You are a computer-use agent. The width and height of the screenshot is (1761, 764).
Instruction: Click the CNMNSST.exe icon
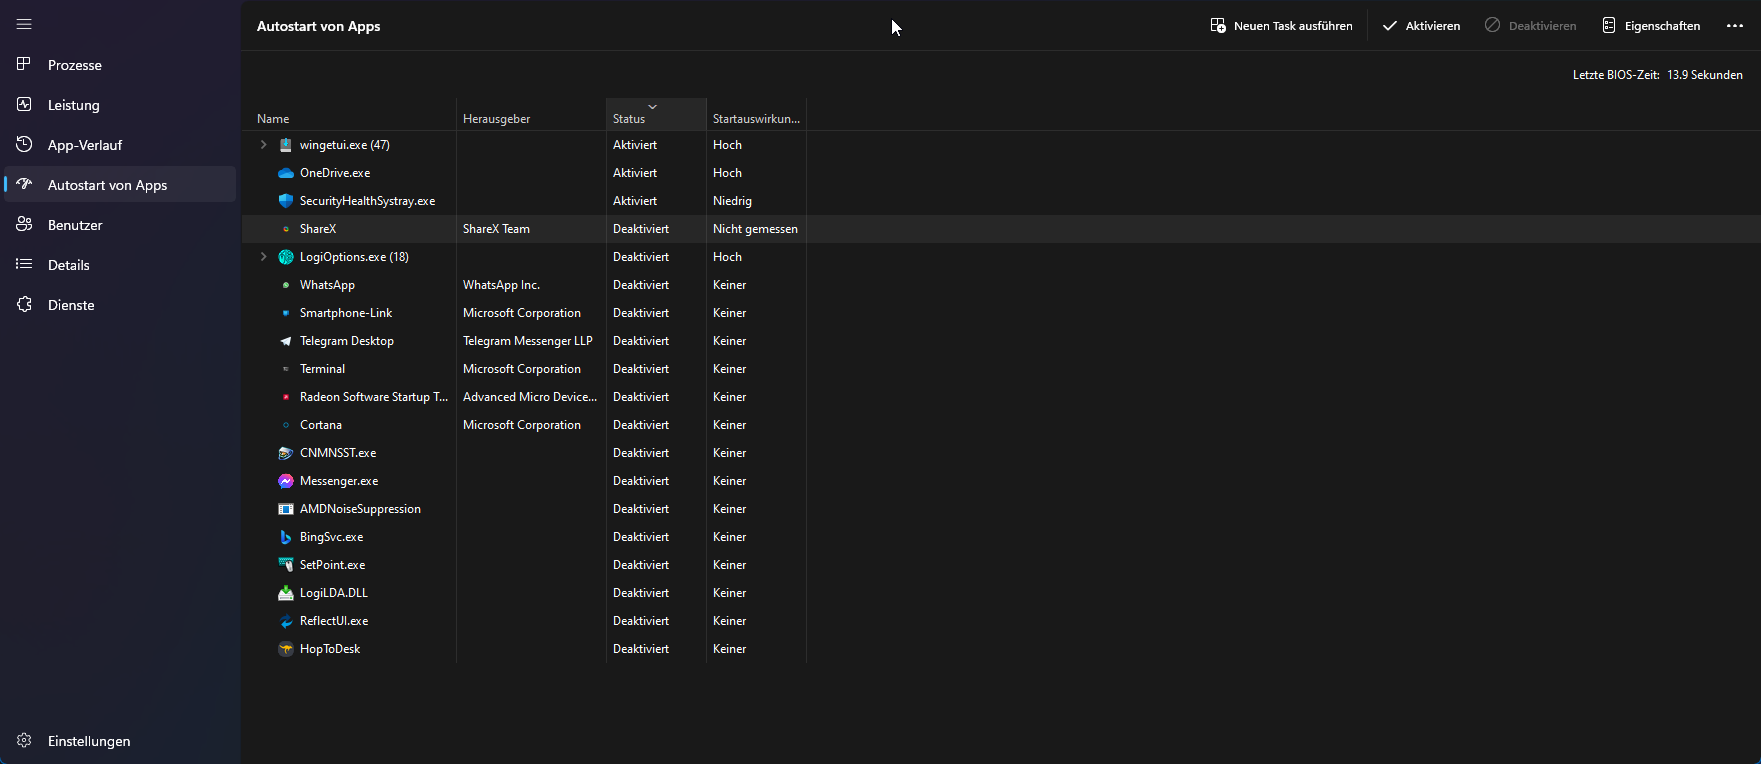click(286, 453)
